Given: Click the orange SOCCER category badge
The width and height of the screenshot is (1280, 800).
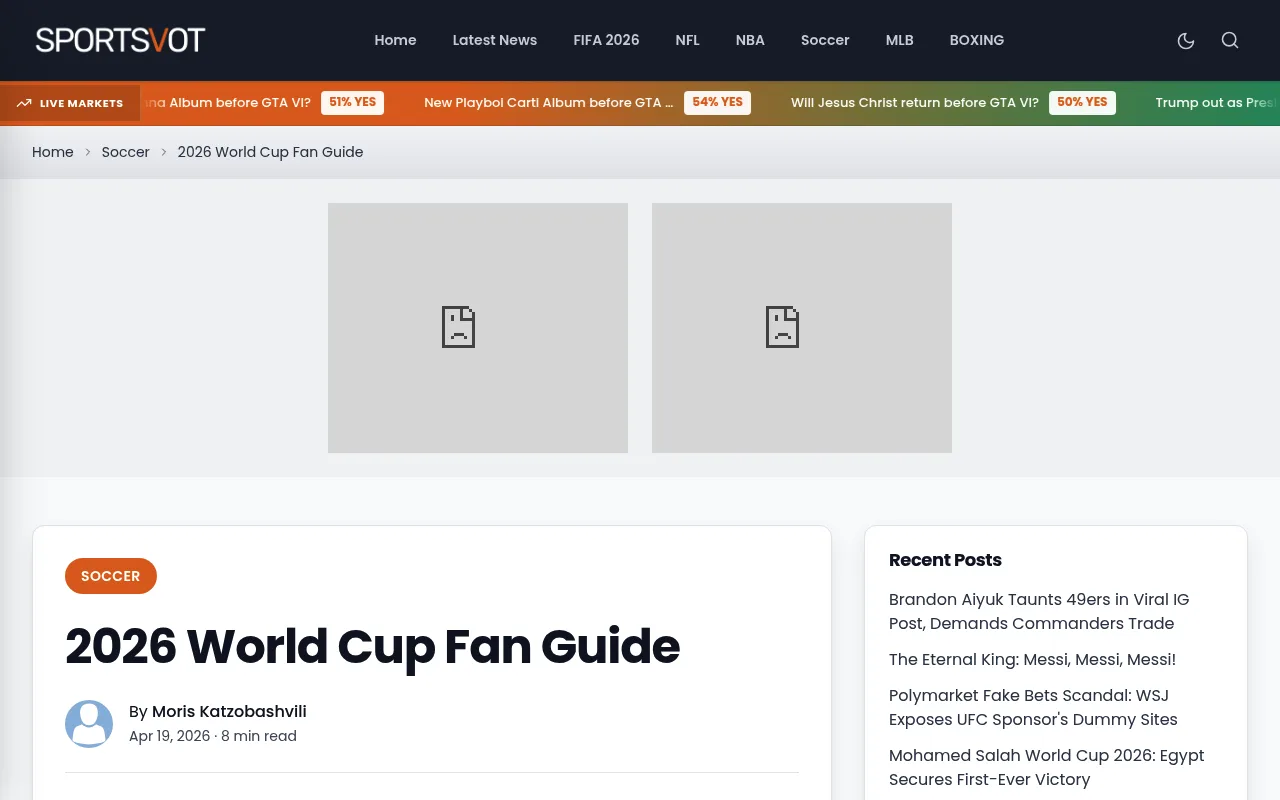Looking at the screenshot, I should pyautogui.click(x=111, y=576).
